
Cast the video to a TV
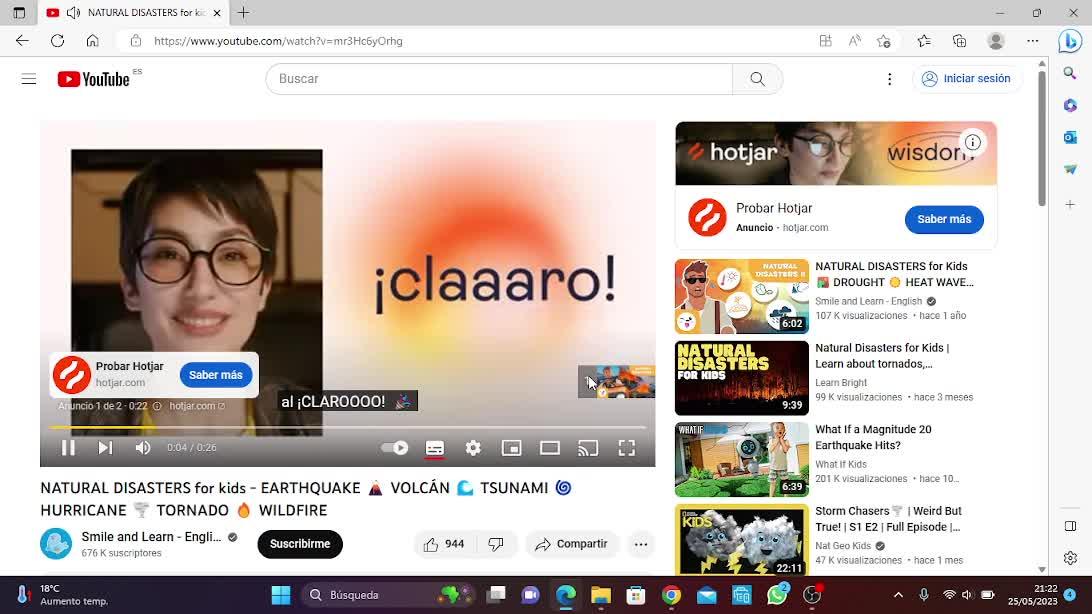588,448
